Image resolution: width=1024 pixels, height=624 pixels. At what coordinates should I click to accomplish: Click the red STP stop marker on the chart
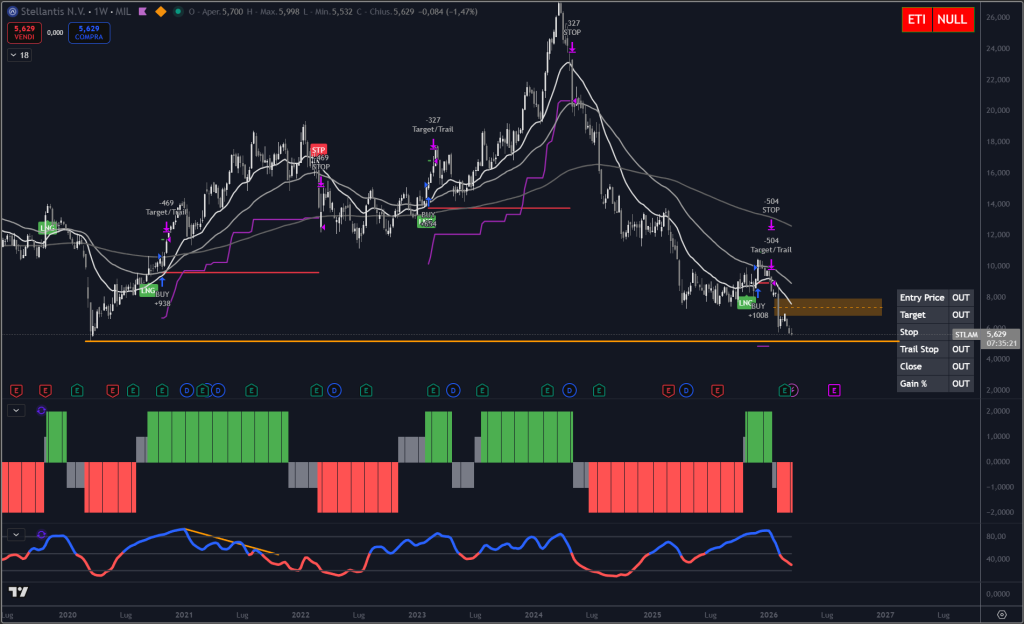[318, 149]
